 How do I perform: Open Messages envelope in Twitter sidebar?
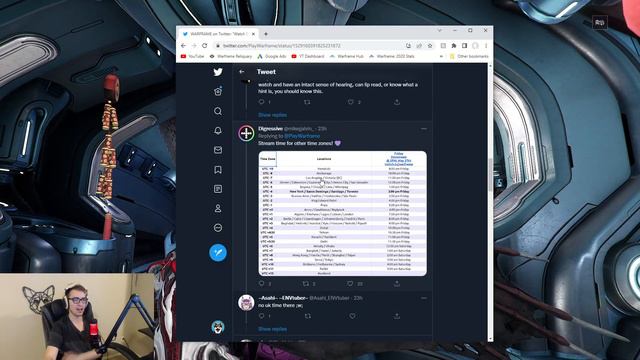[x=218, y=150]
